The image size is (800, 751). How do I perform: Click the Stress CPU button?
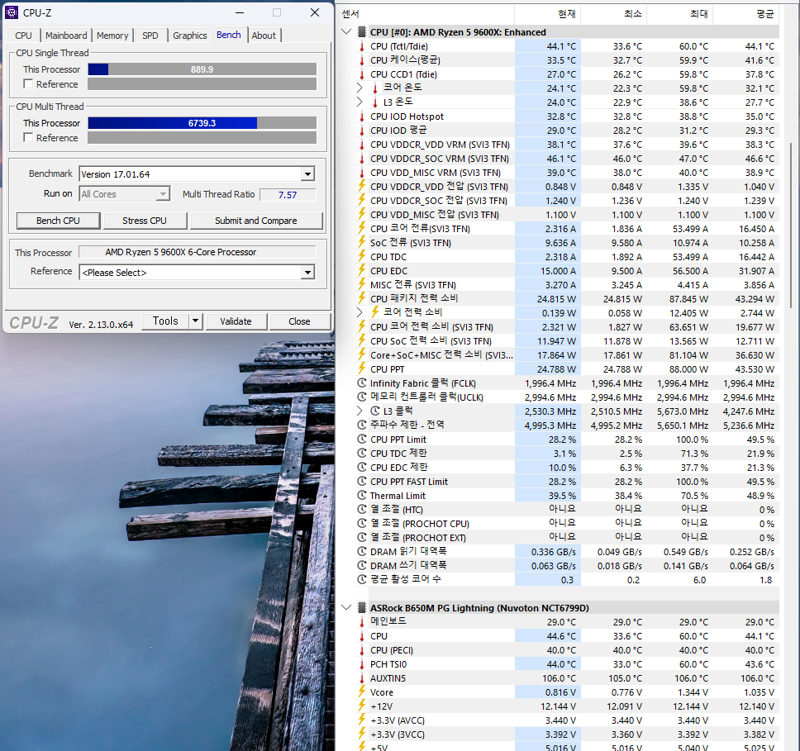144,220
